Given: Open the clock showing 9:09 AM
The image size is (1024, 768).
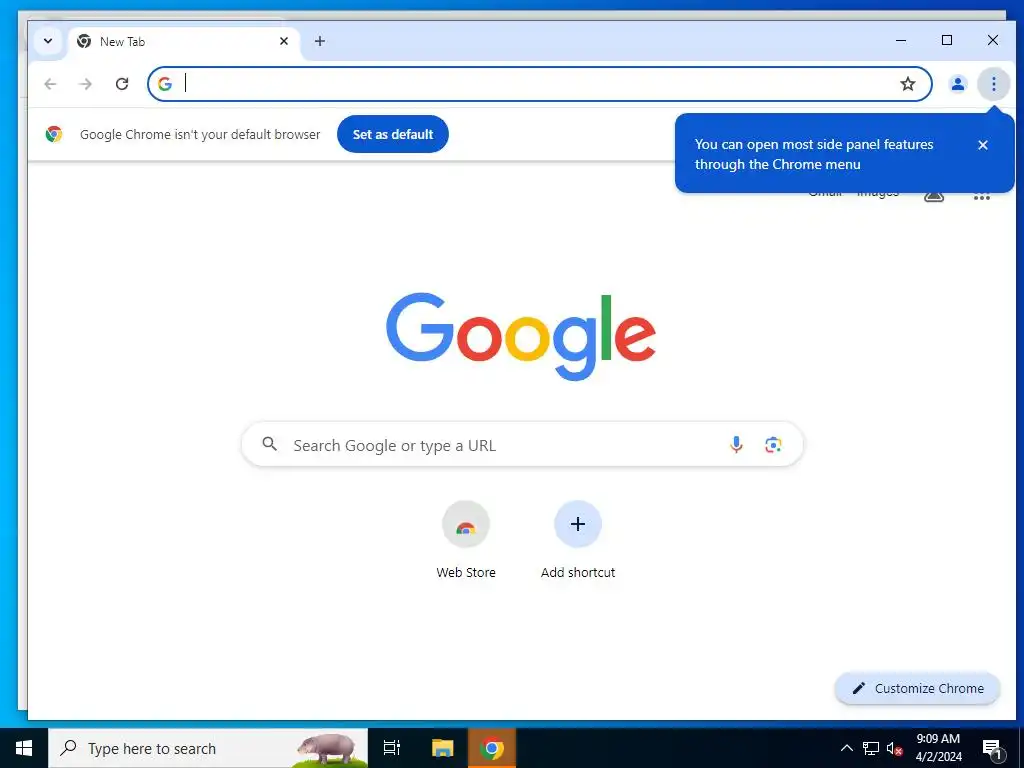Looking at the screenshot, I should click(x=938, y=748).
